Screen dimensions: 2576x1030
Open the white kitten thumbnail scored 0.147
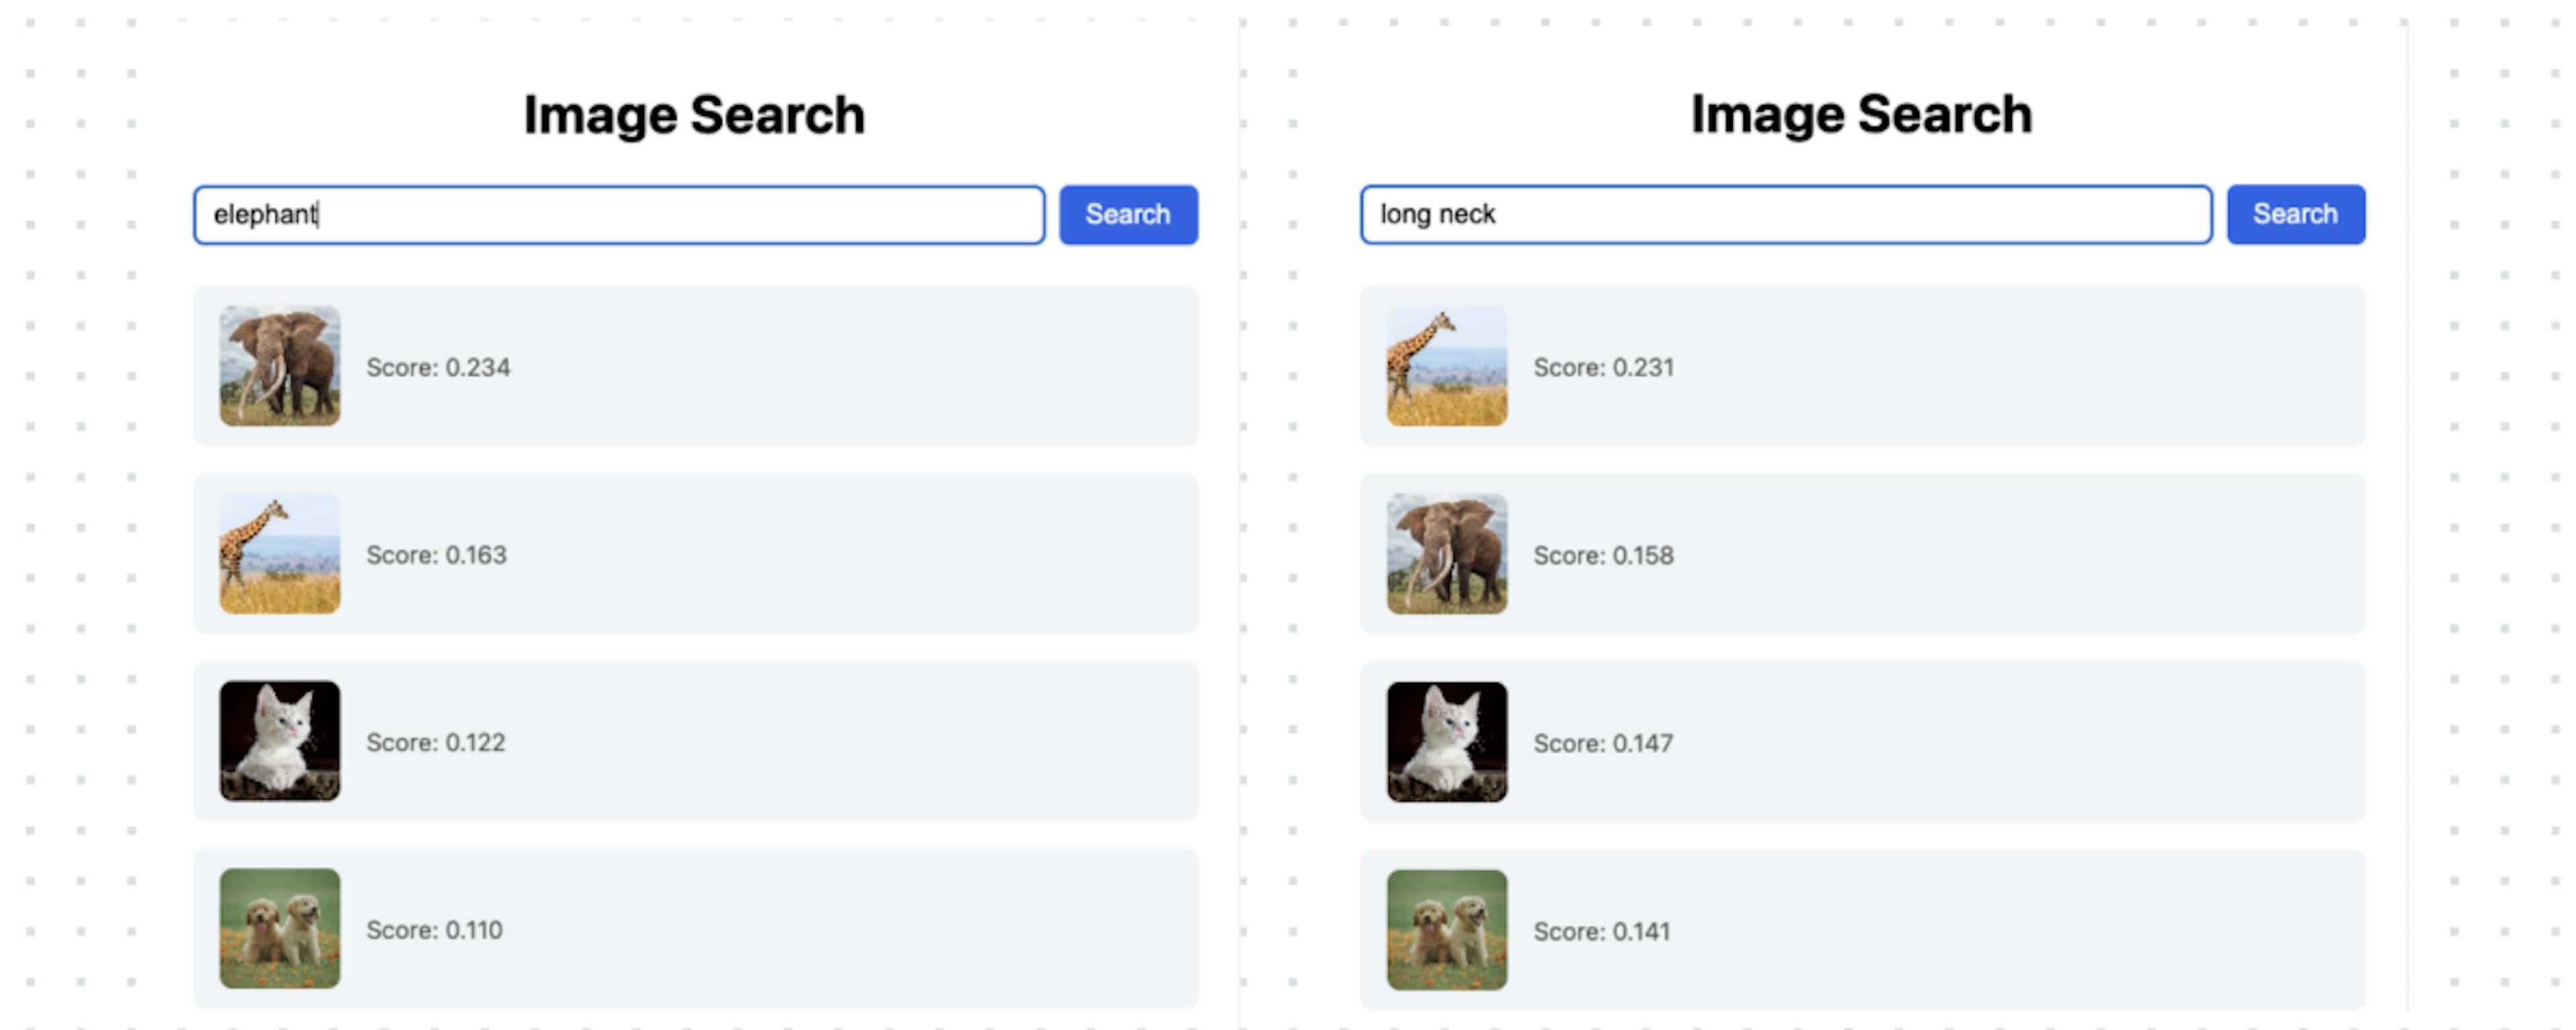[1446, 742]
